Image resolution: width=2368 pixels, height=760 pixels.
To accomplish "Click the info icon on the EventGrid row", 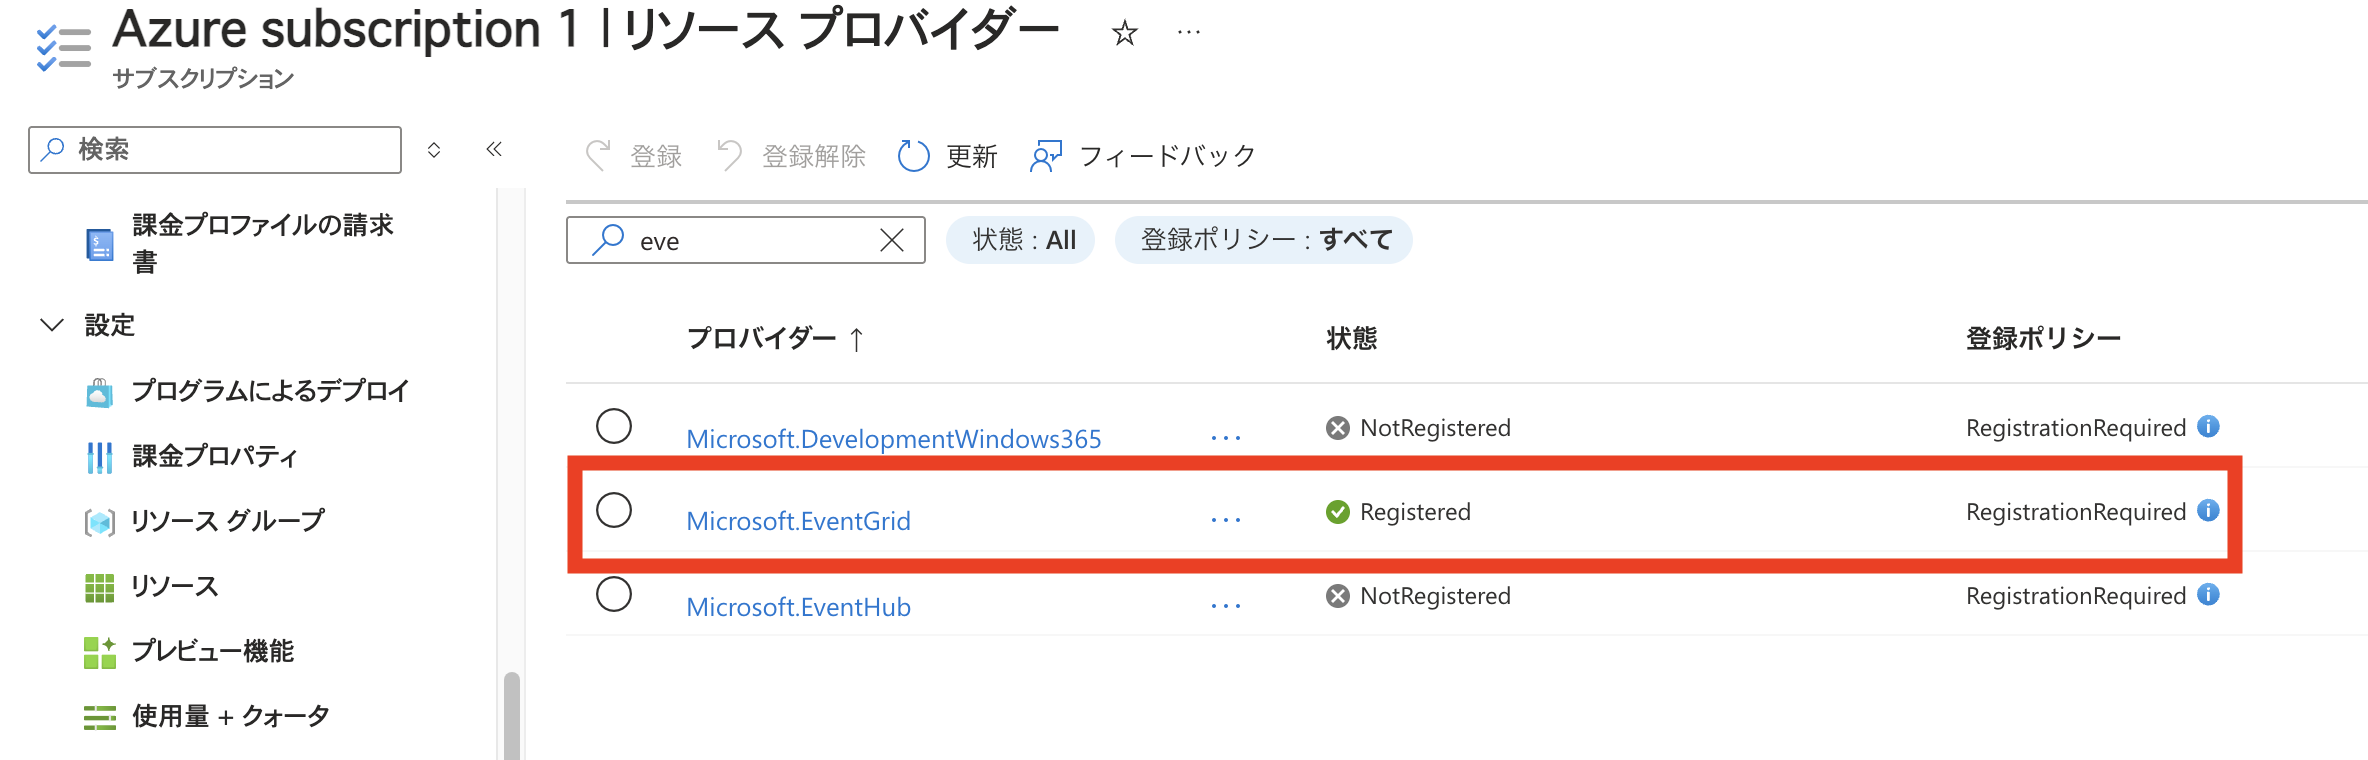I will click(x=2208, y=511).
